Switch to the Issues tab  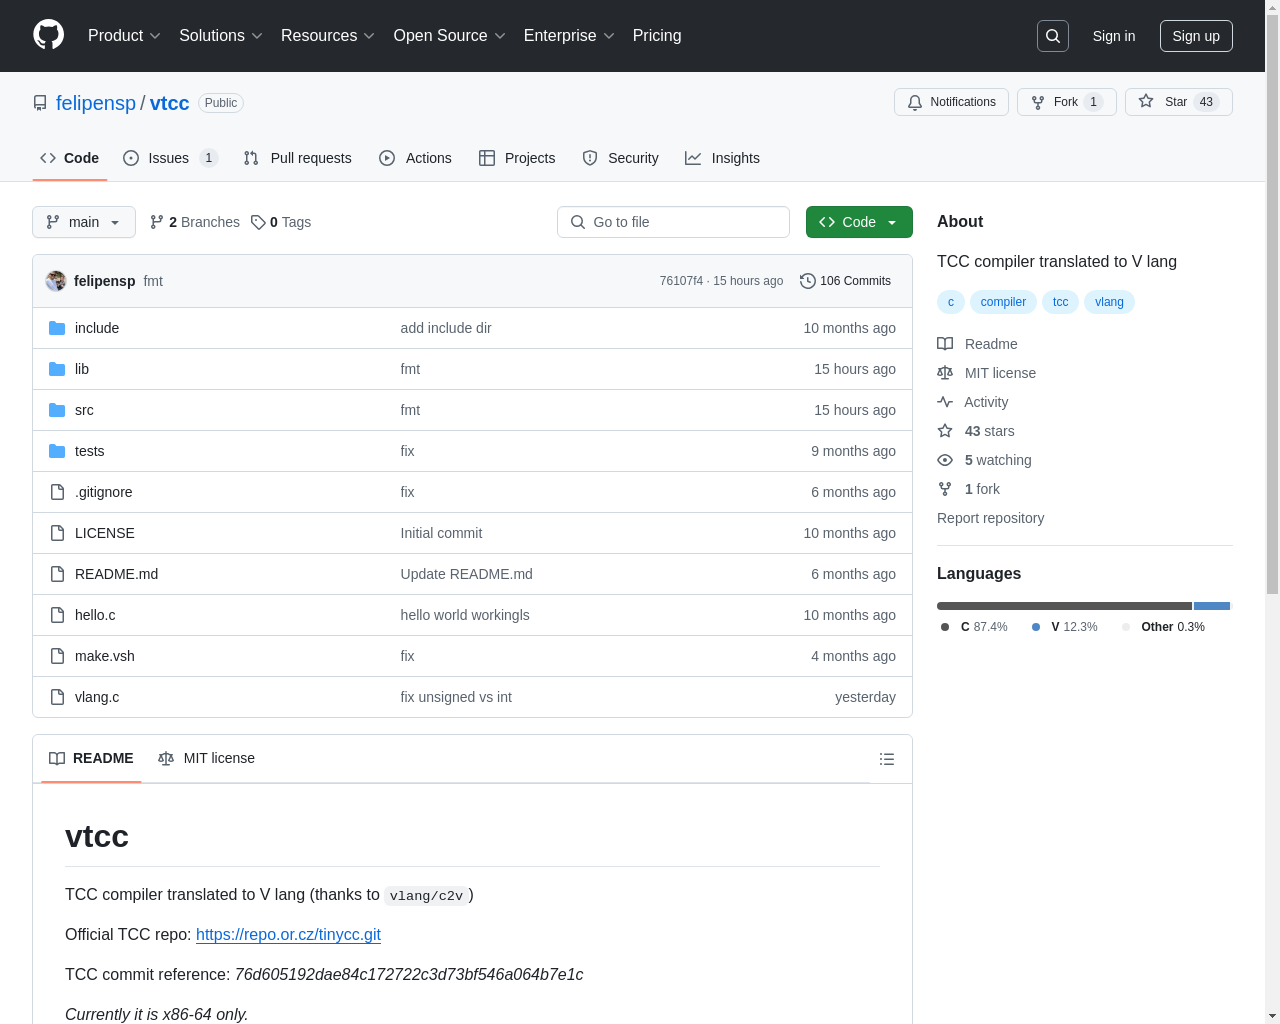tap(169, 158)
